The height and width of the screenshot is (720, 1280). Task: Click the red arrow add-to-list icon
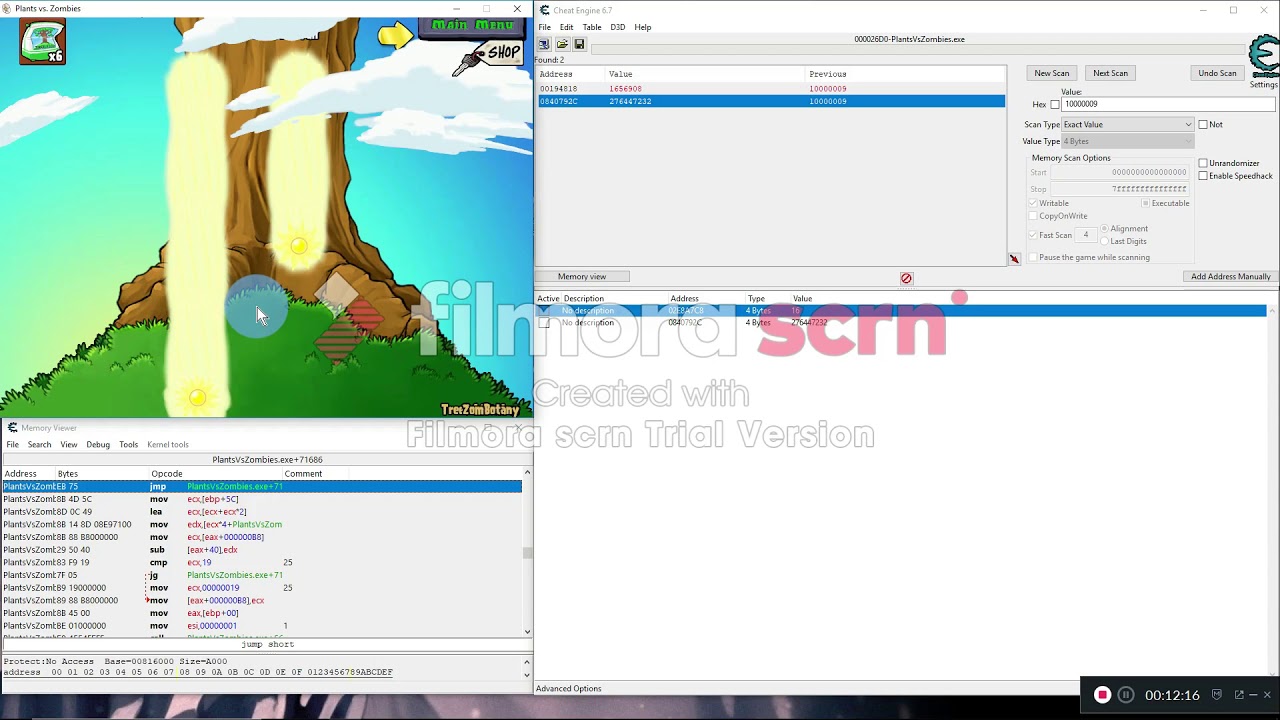1014,259
